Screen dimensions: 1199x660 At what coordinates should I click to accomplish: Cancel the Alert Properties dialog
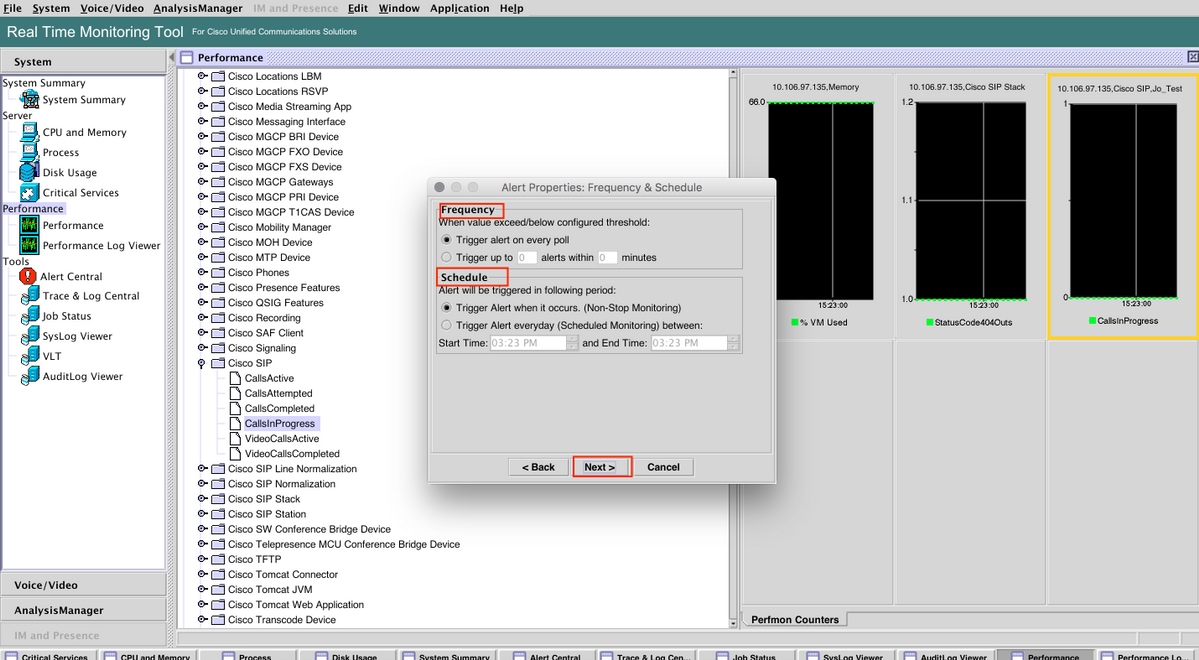(663, 467)
